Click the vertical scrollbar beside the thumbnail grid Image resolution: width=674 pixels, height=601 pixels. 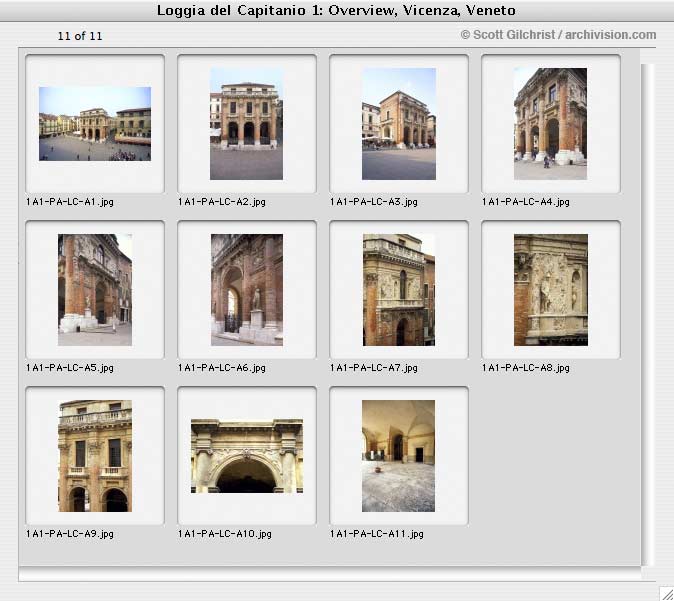tap(647, 314)
